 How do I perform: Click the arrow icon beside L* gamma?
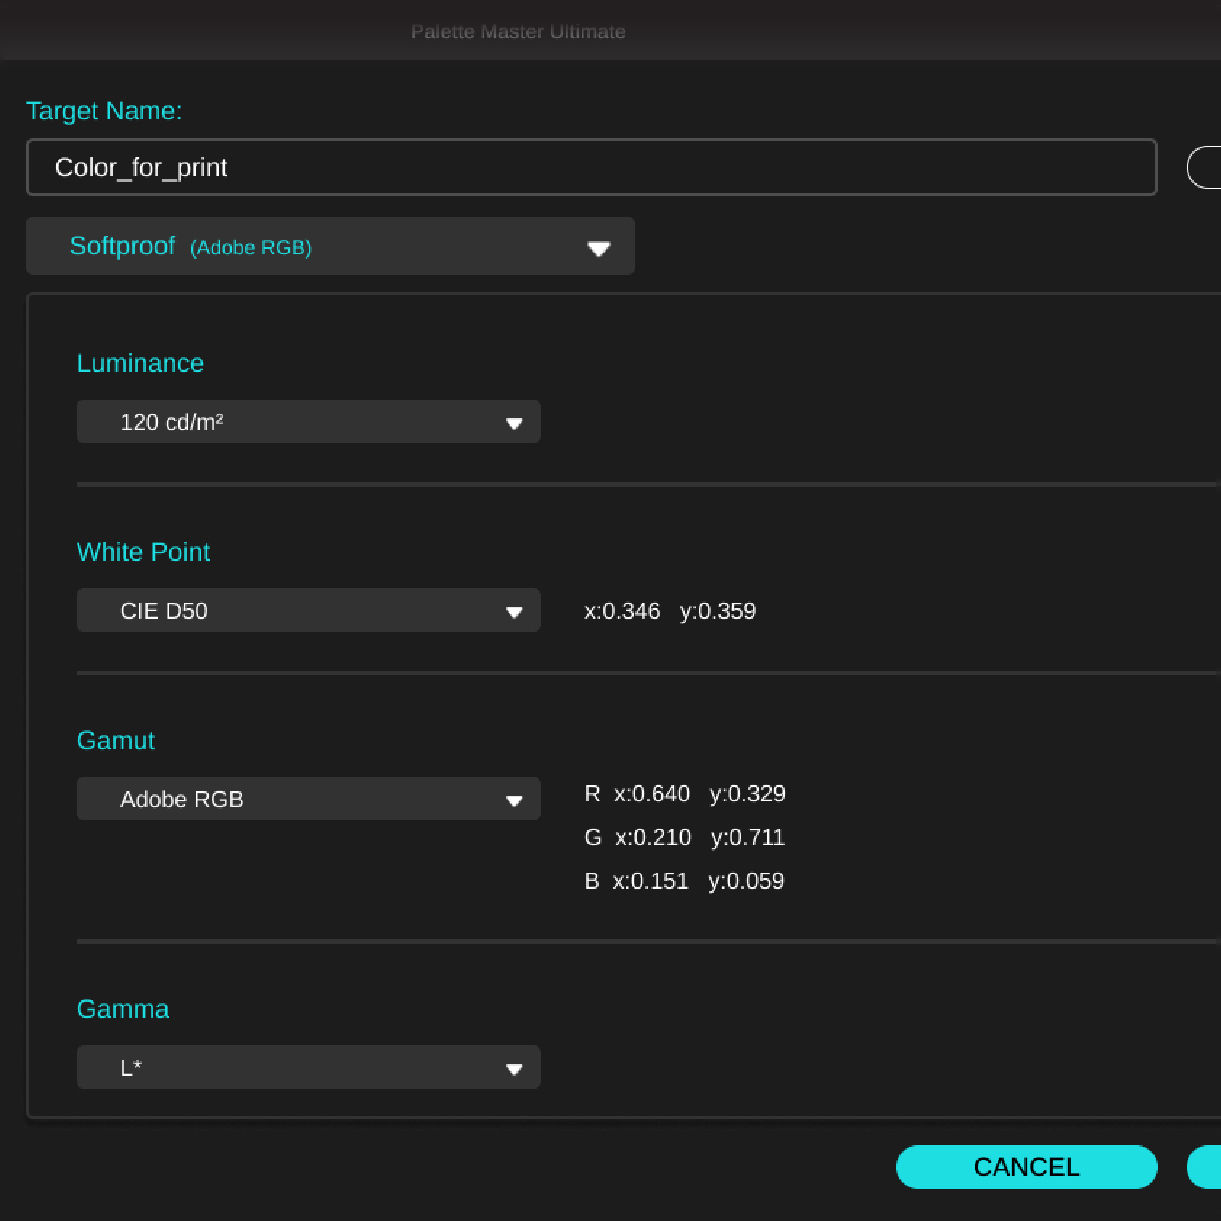coord(514,1069)
